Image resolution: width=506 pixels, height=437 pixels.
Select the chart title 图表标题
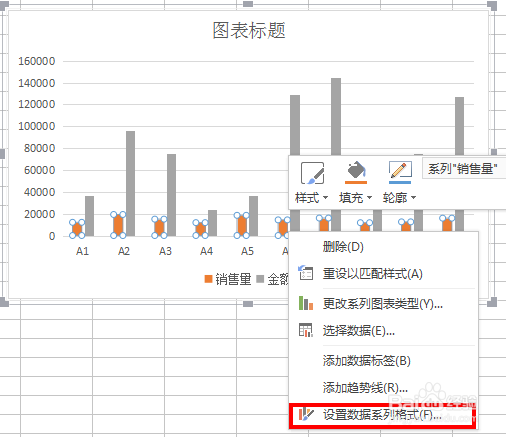tap(249, 30)
